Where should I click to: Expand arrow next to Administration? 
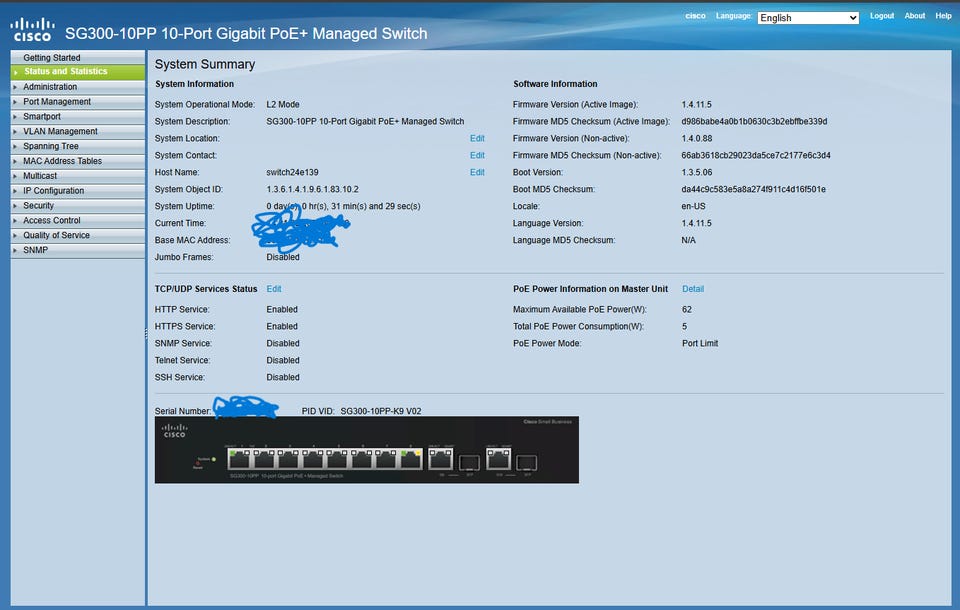pyautogui.click(x=15, y=87)
